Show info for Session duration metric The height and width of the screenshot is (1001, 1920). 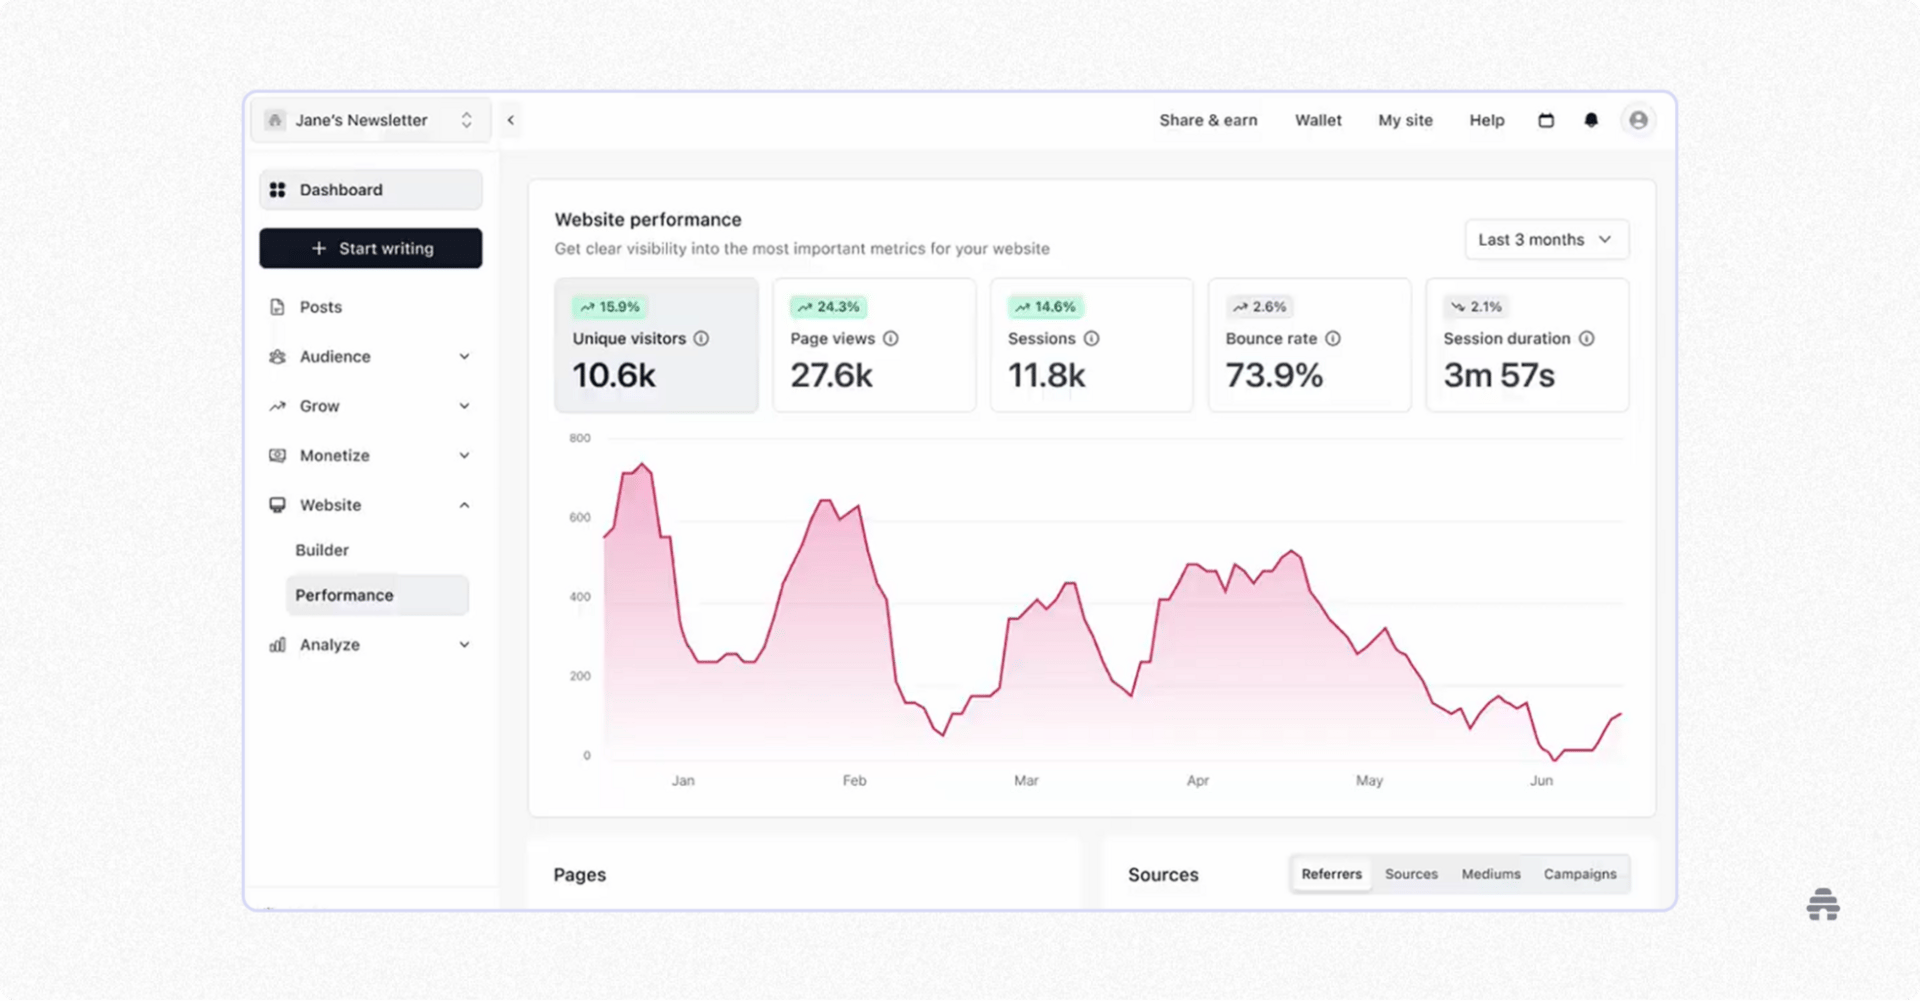point(1587,339)
